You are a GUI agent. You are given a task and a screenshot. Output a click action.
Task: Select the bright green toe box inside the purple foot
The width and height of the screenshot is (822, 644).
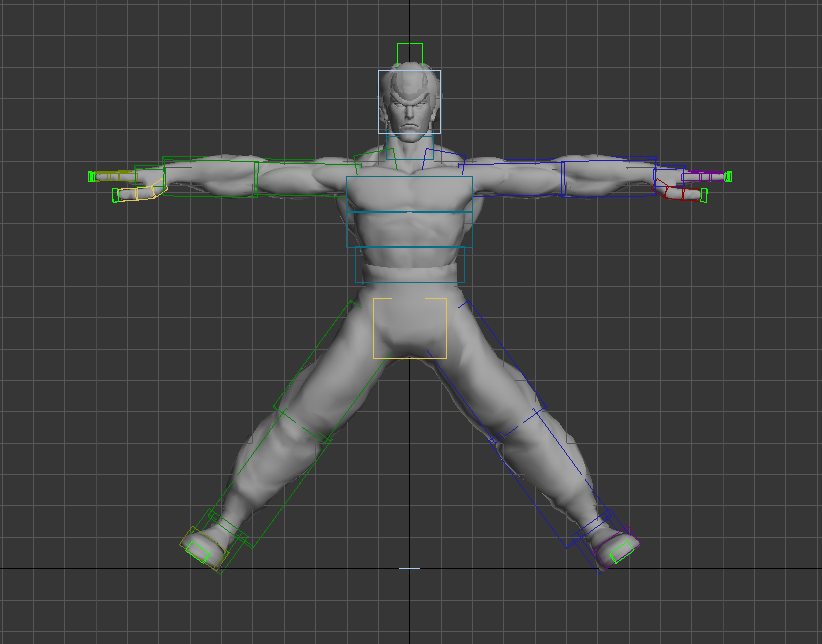[622, 552]
